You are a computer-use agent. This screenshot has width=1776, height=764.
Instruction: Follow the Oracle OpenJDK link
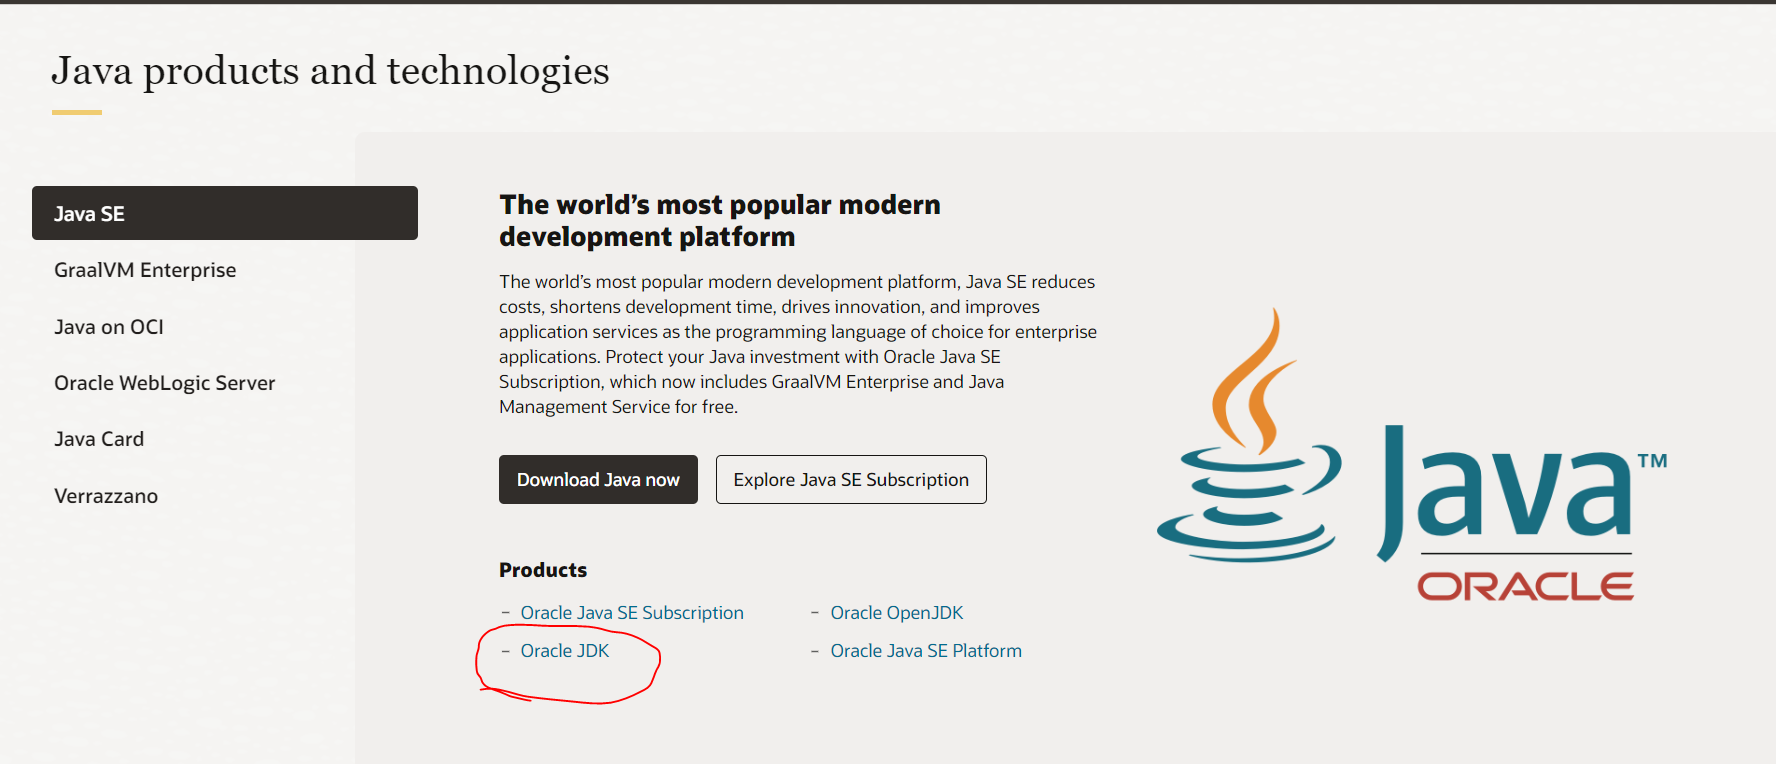[897, 613]
